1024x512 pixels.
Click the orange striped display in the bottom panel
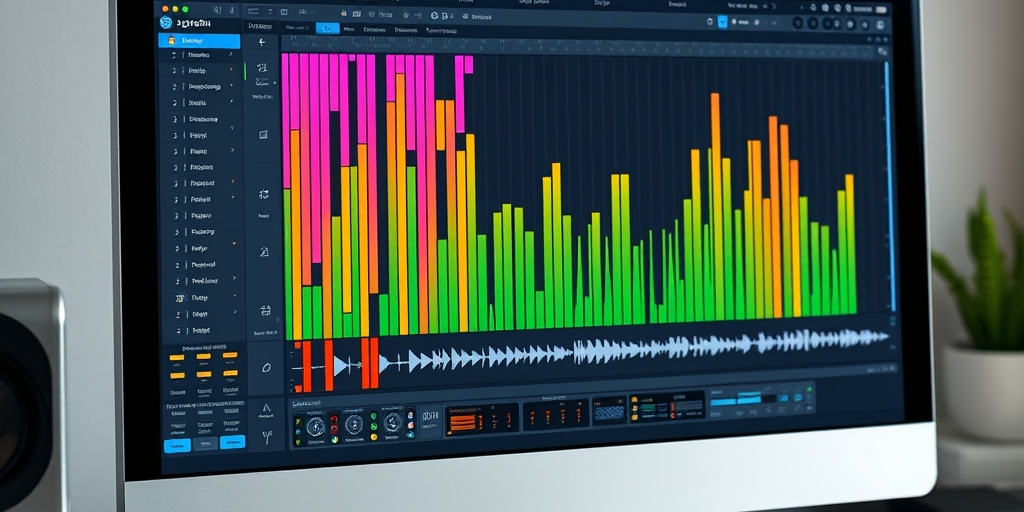click(x=463, y=423)
